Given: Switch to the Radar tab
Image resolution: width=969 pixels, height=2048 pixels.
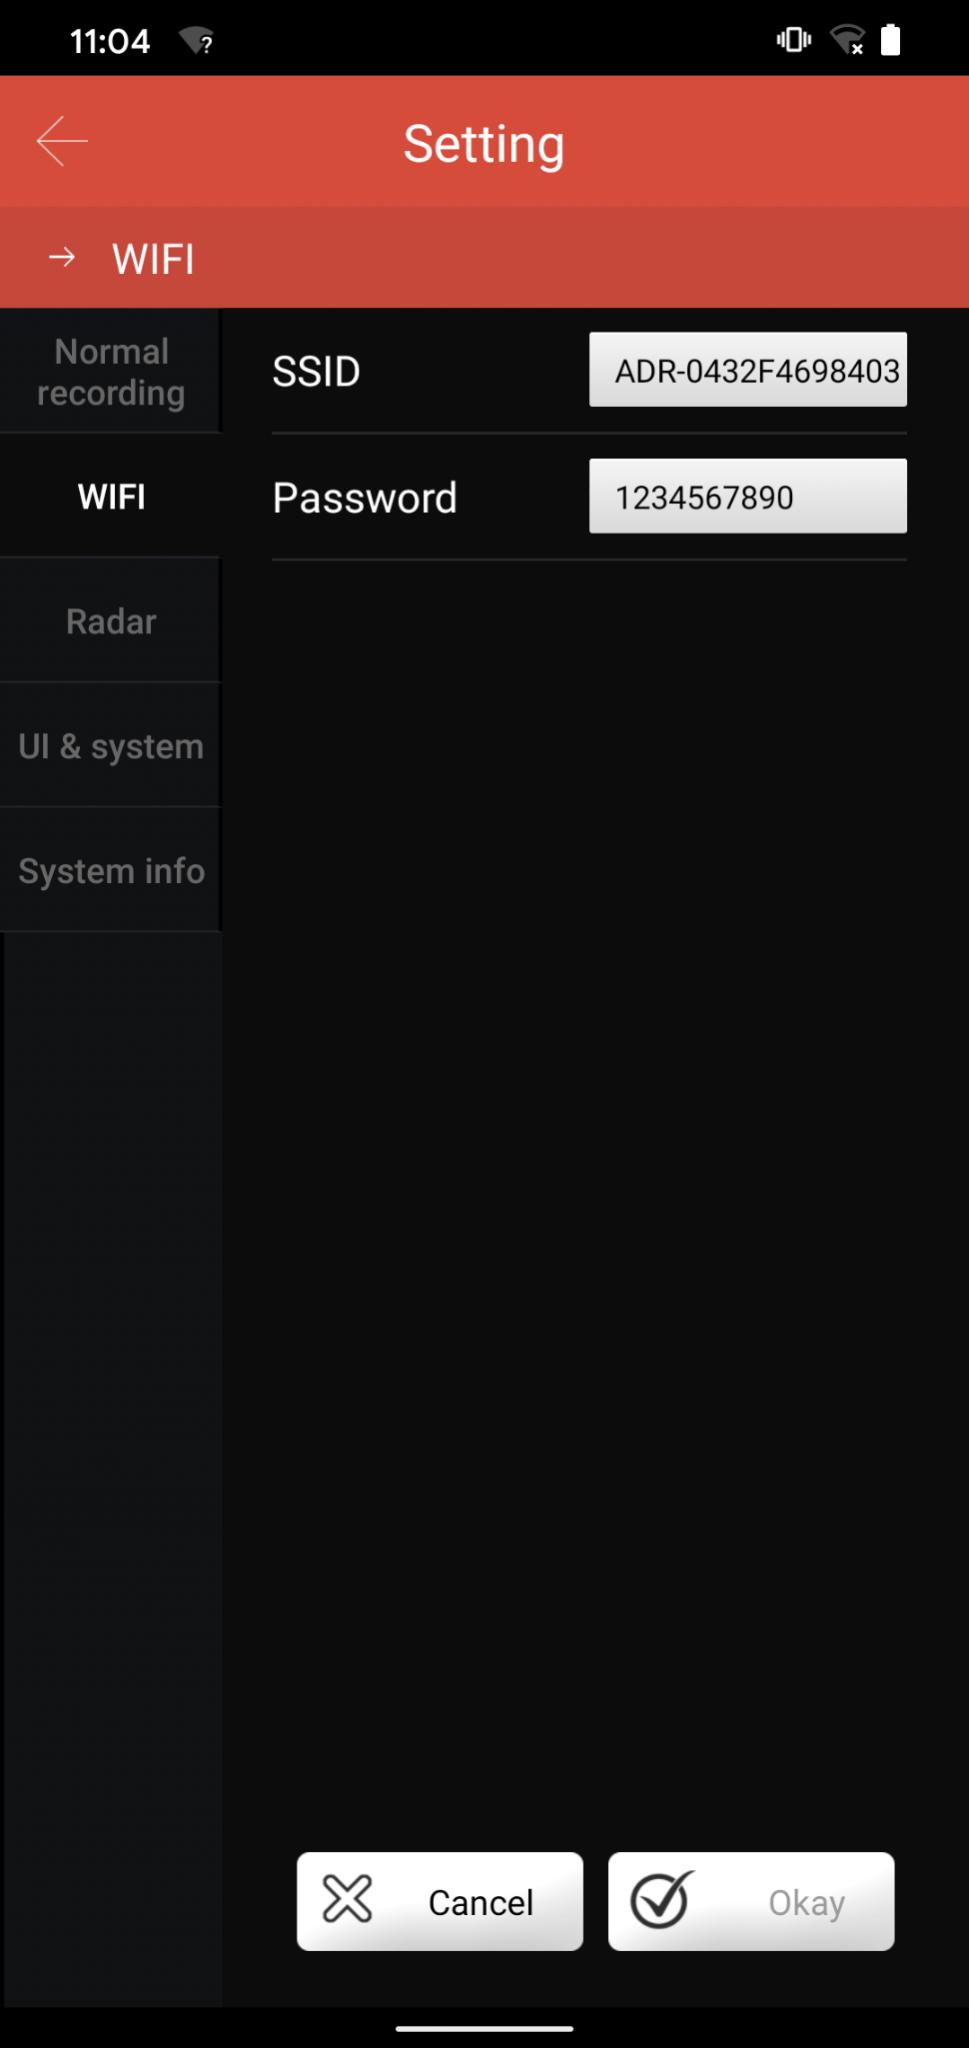Looking at the screenshot, I should coord(111,621).
